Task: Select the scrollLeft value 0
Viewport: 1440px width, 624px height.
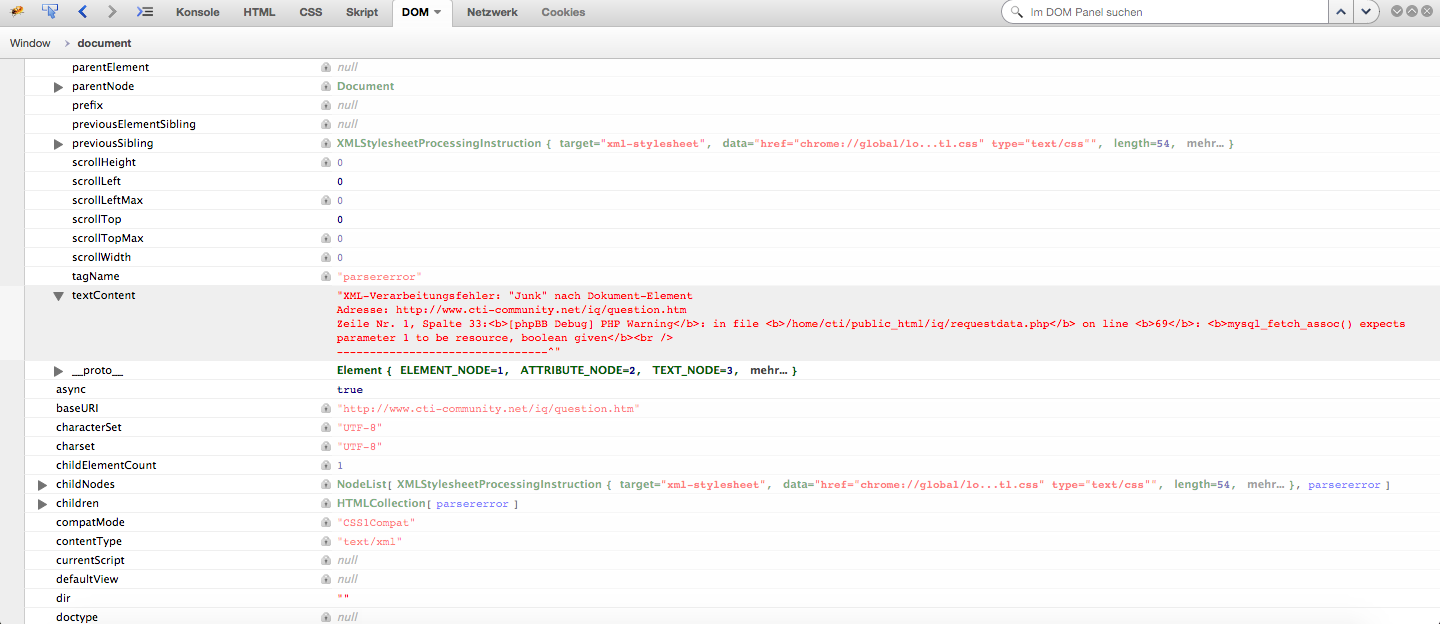Action: [340, 182]
